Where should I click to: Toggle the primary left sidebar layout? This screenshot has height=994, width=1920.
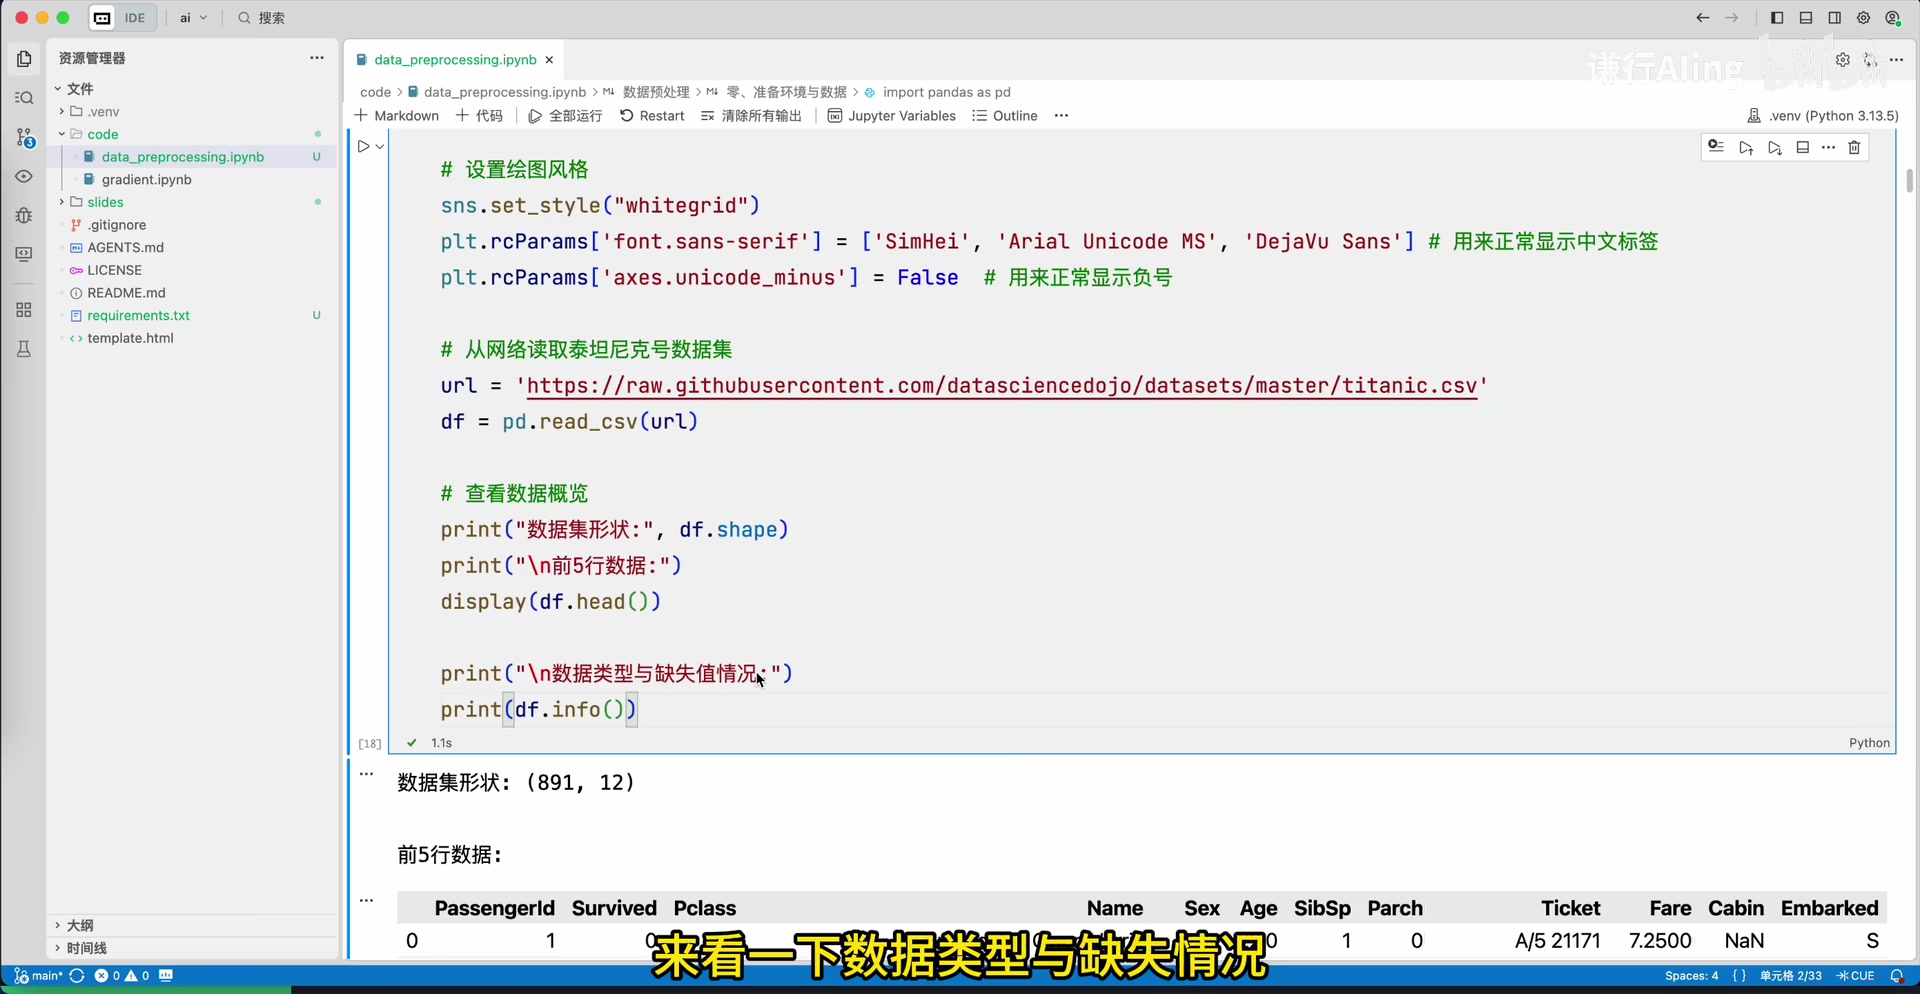pyautogui.click(x=1777, y=18)
